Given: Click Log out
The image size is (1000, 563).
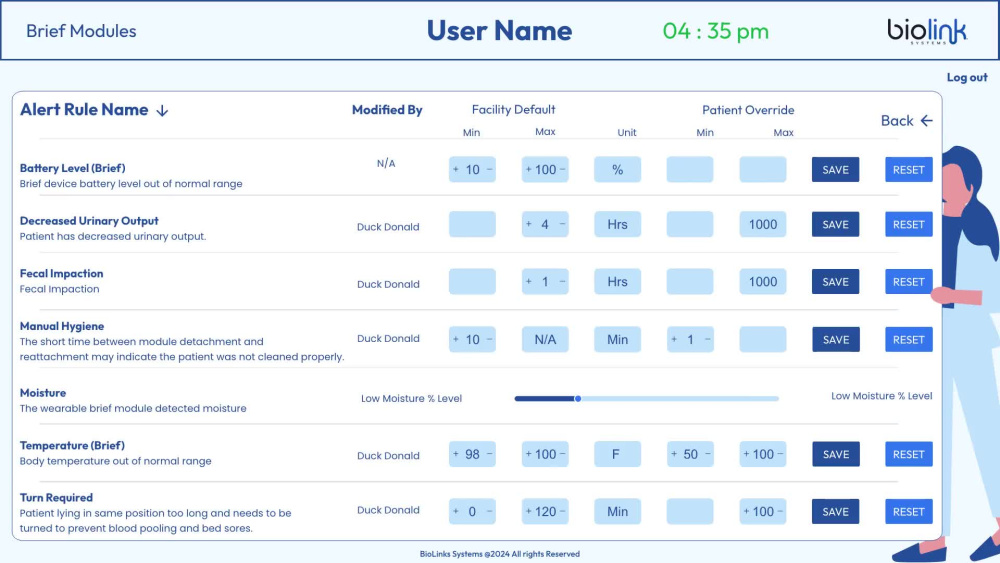Looking at the screenshot, I should click(967, 77).
